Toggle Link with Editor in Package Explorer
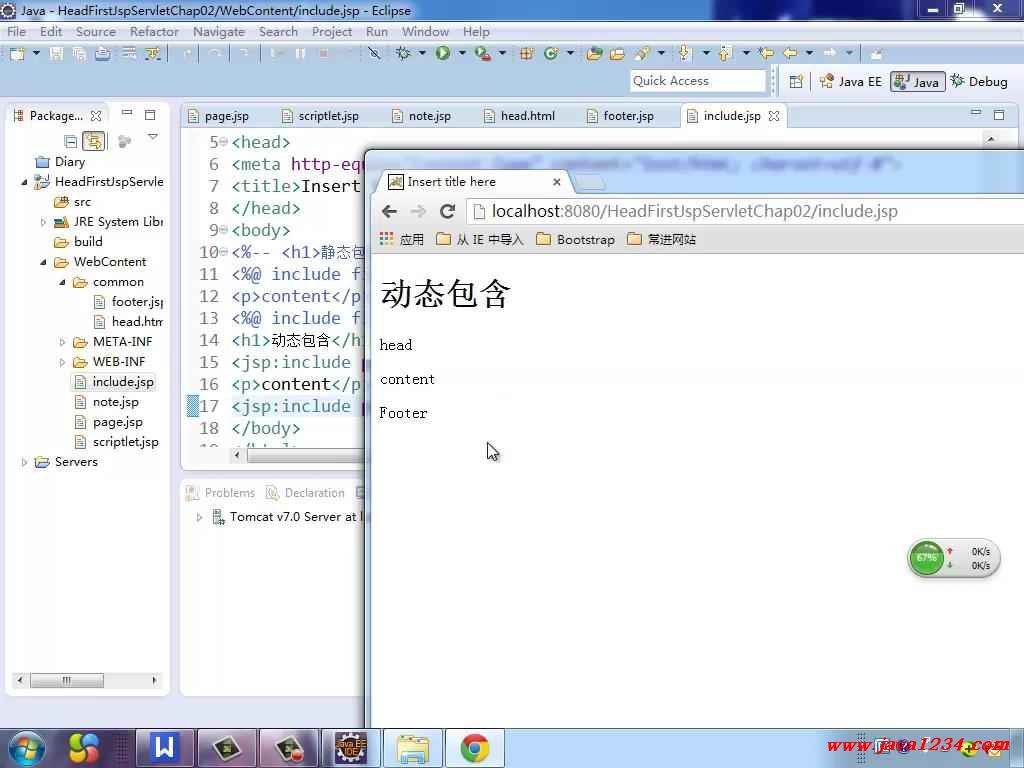This screenshot has height=768, width=1024. point(93,141)
